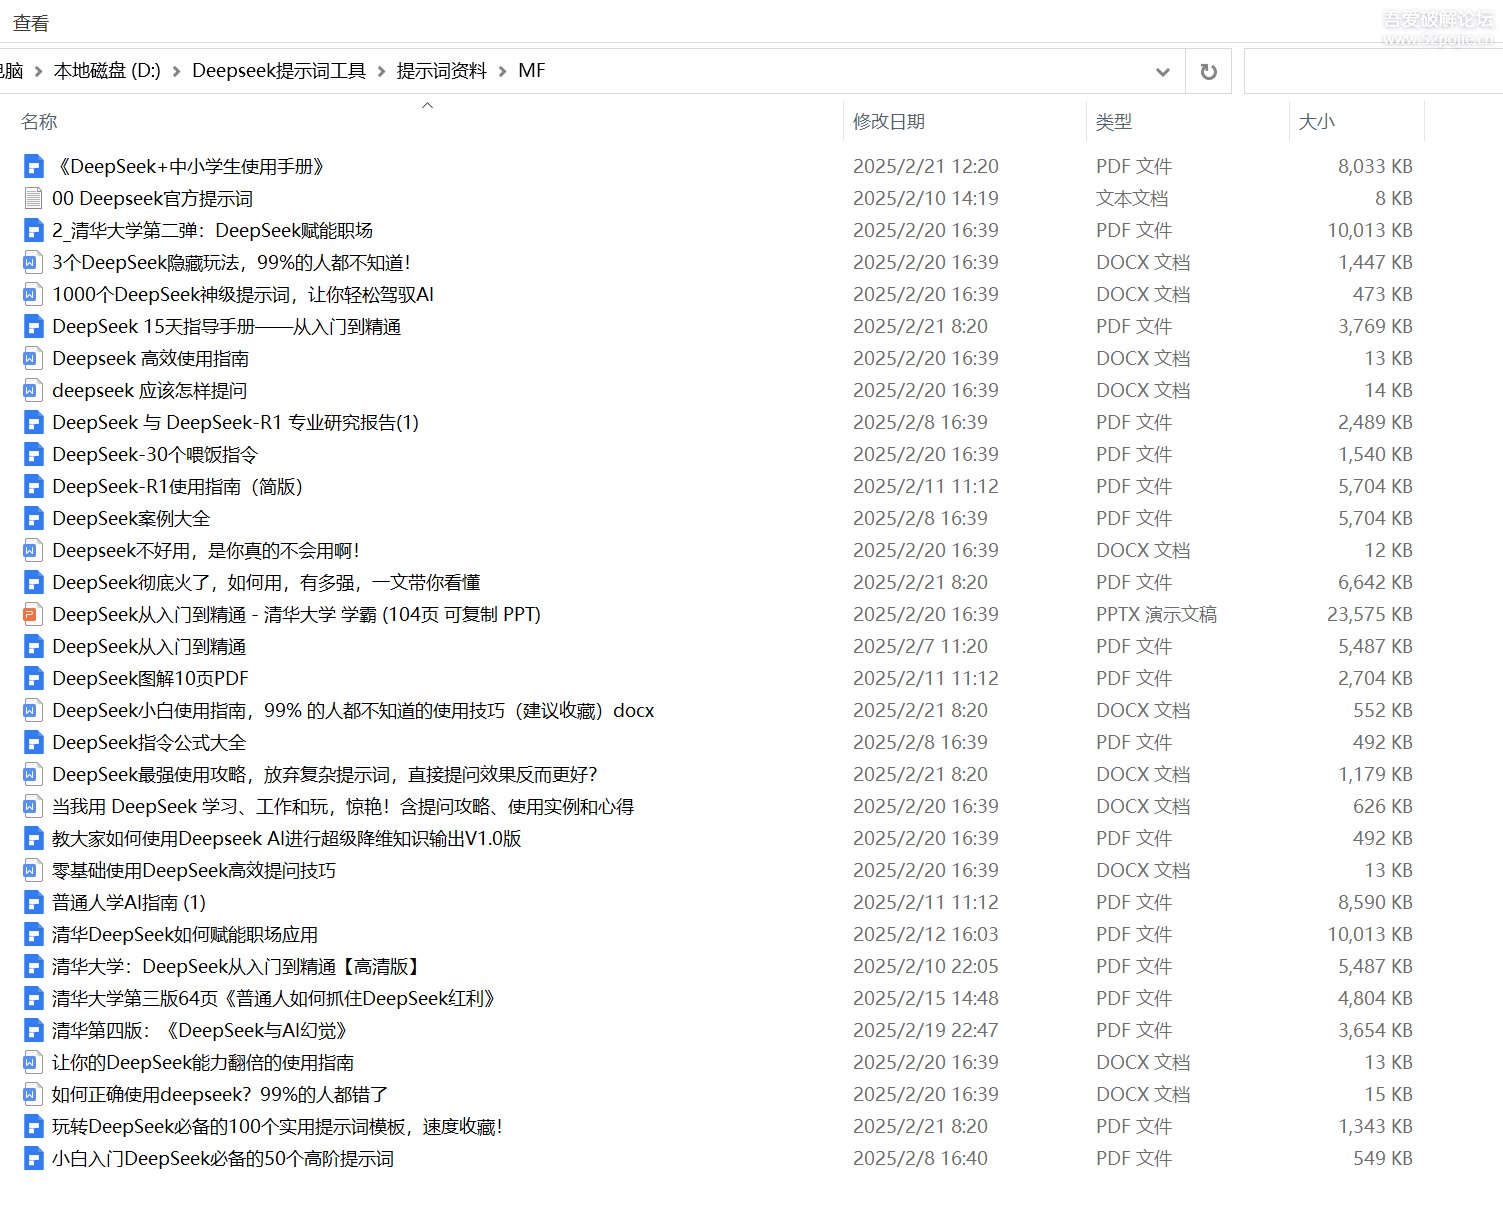Screen dimensions: 1503x1229
Task: Click PDF icon of 玩转DeepSeek必备的100个实用提示词模板
Action: coord(33,1126)
